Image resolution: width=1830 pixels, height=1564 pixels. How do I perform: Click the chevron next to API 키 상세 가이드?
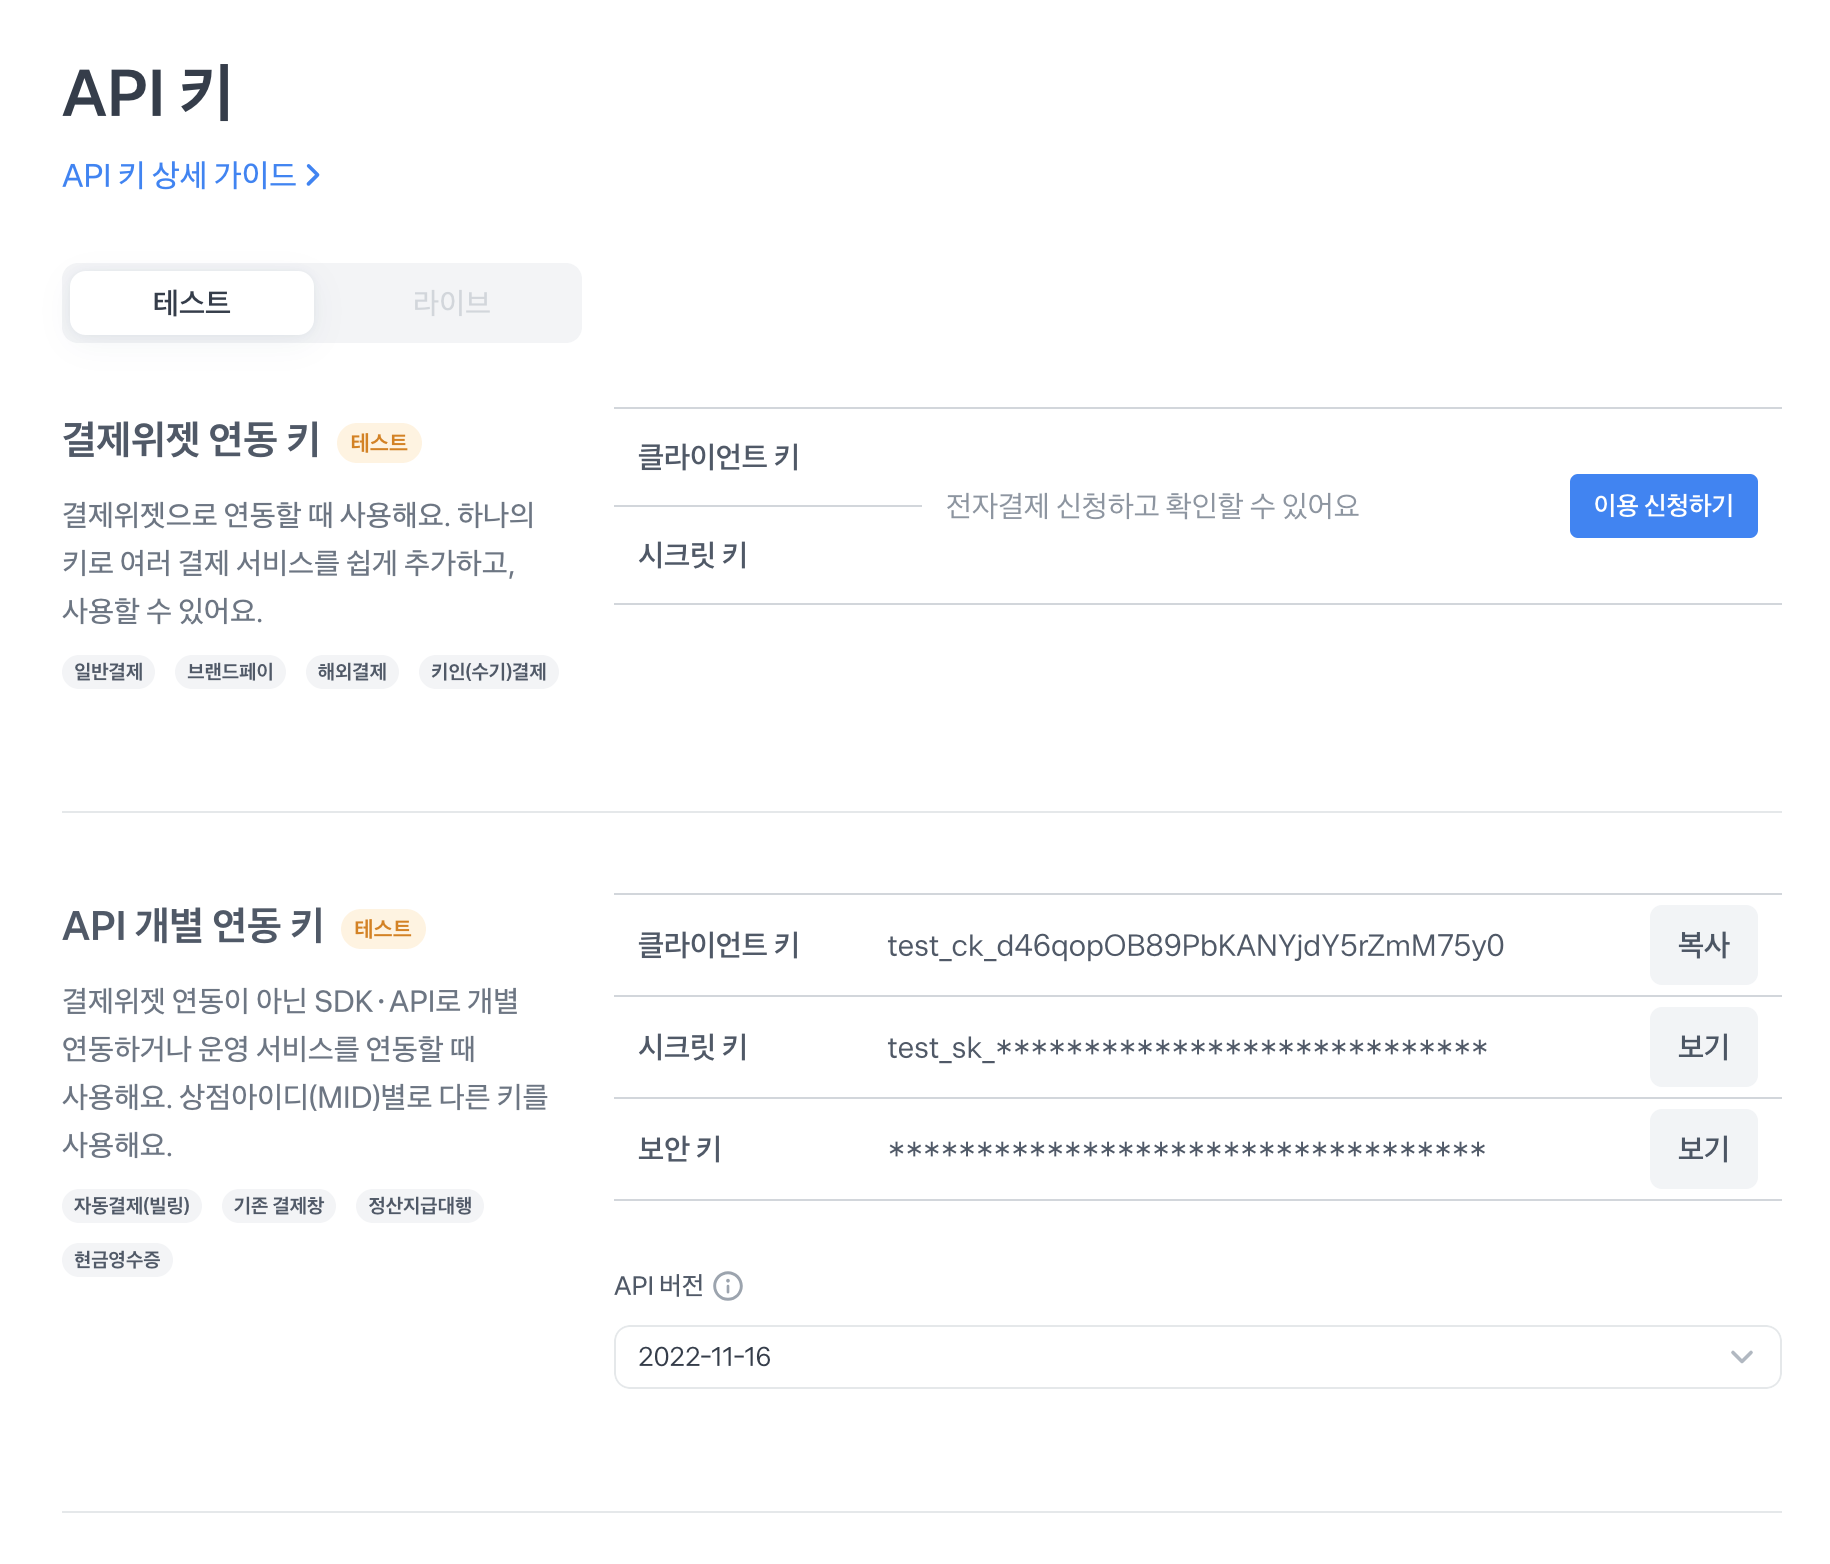point(313,175)
